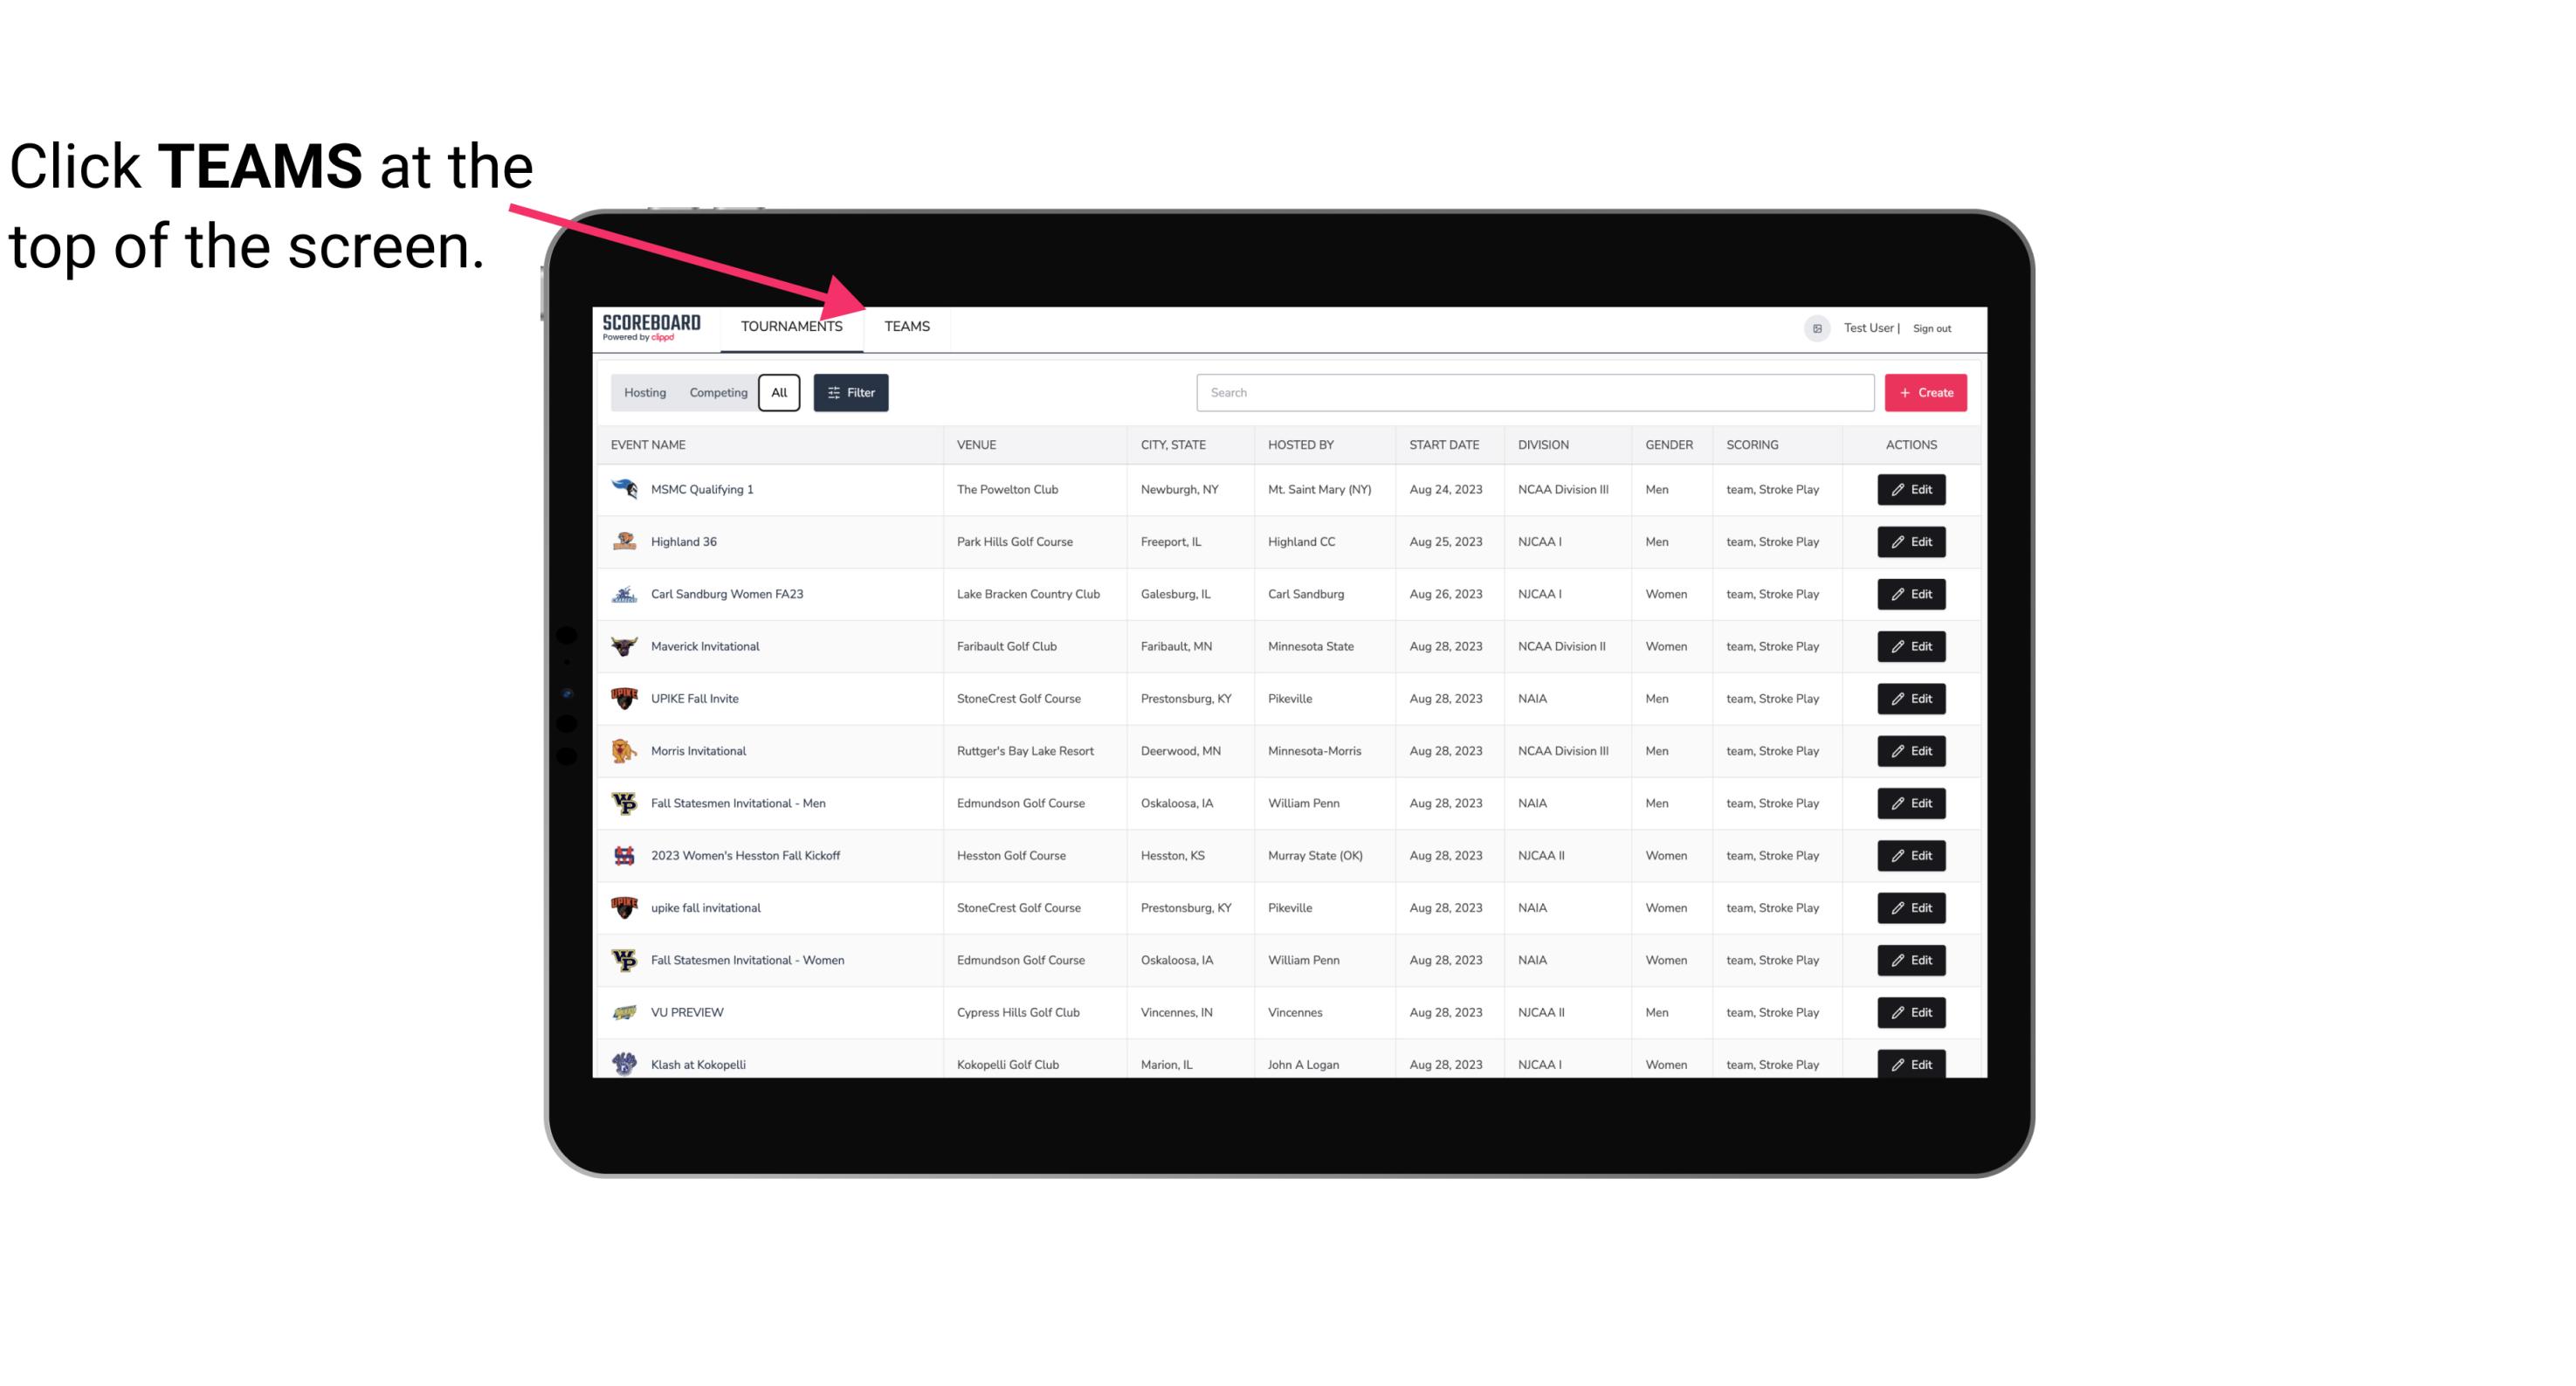The image size is (2576, 1386).
Task: Click the Edit icon for Morris Invitational
Action: [1911, 749]
